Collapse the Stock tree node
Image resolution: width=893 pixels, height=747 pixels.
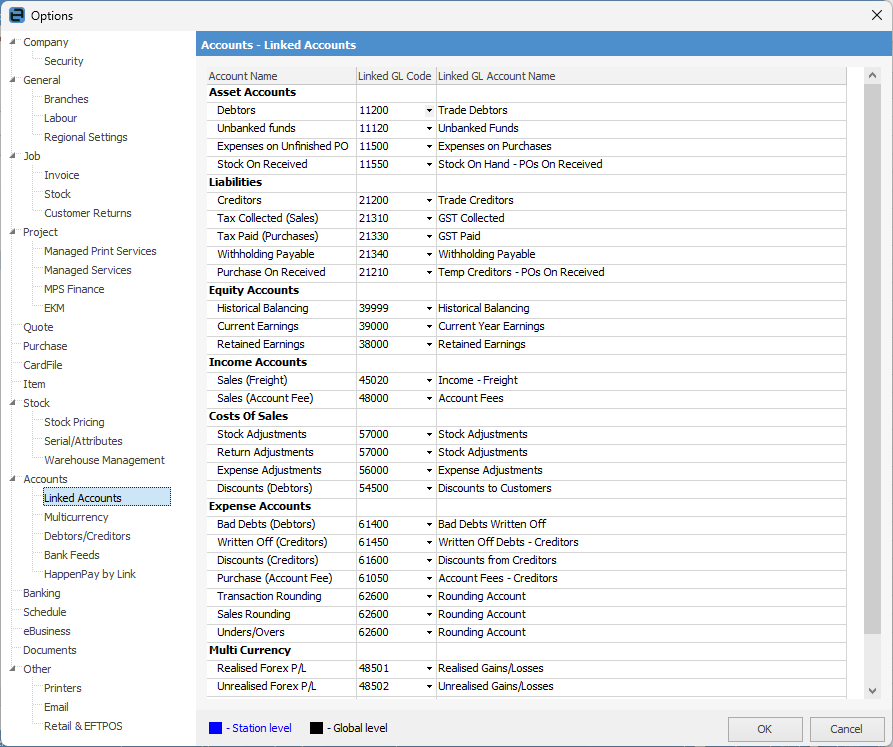12,403
